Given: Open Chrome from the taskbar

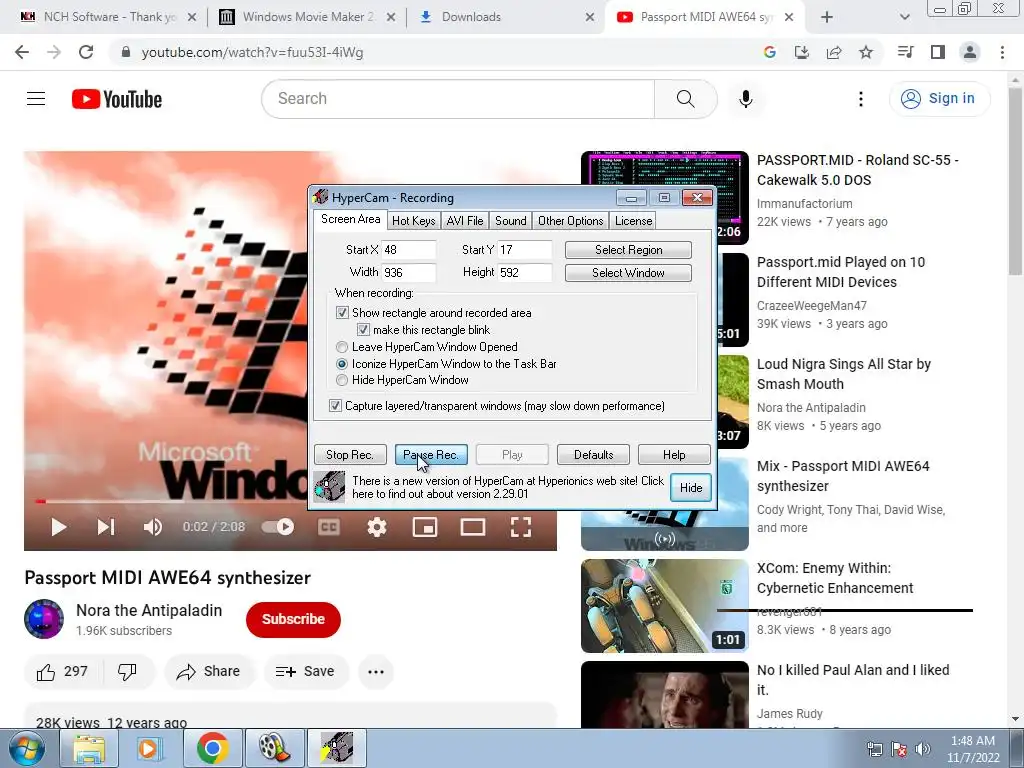Looking at the screenshot, I should (212, 748).
